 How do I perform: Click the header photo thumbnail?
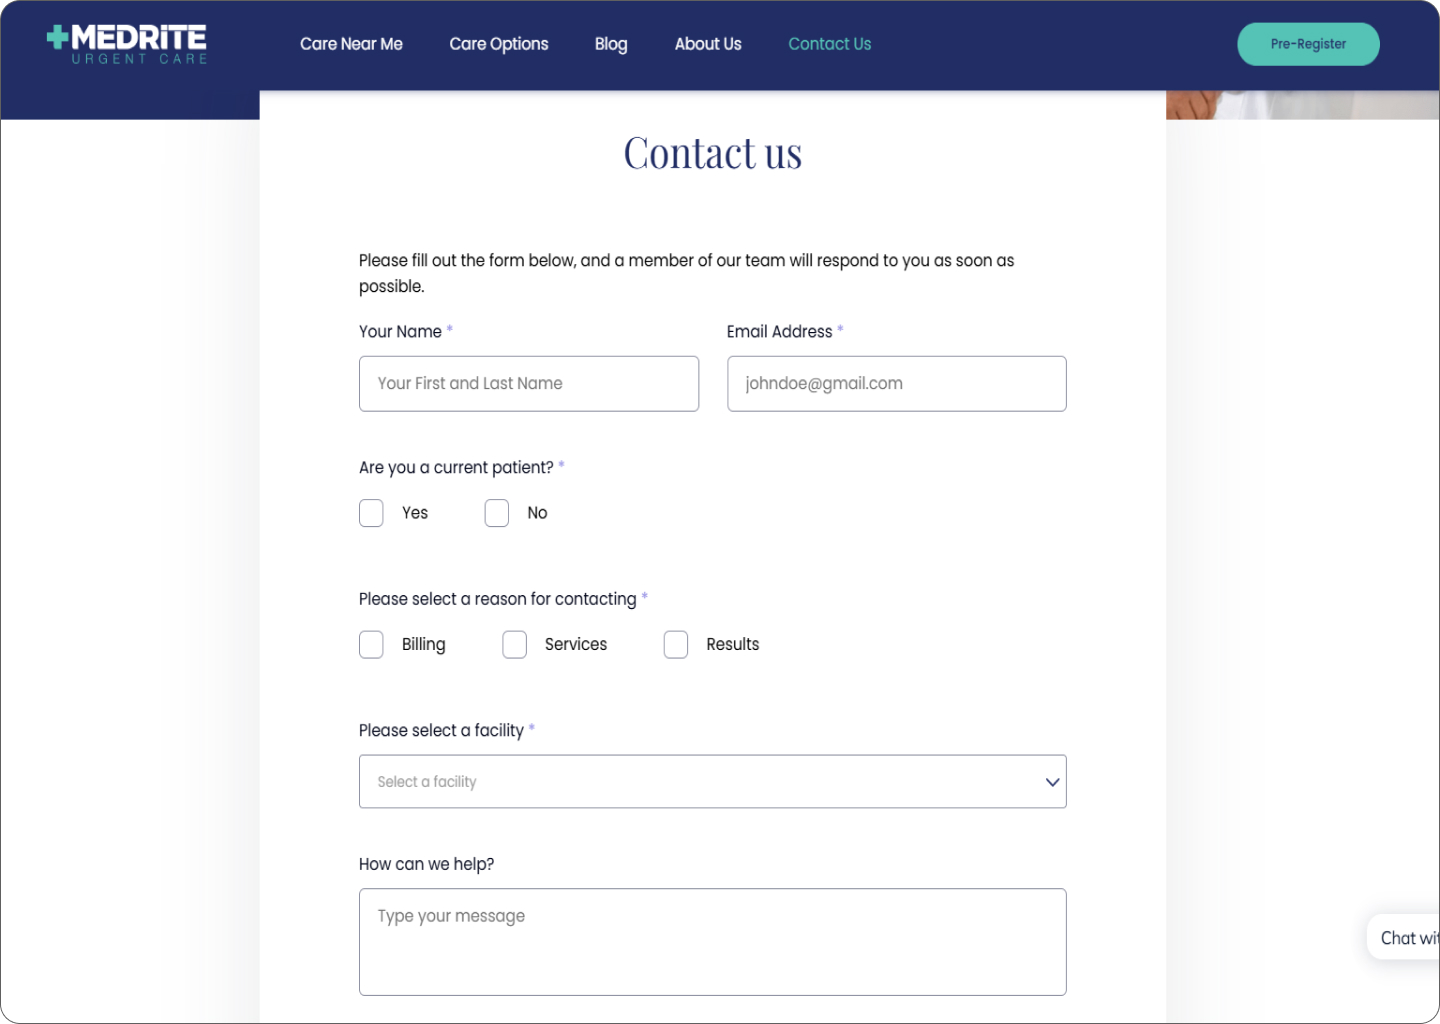tap(1302, 105)
